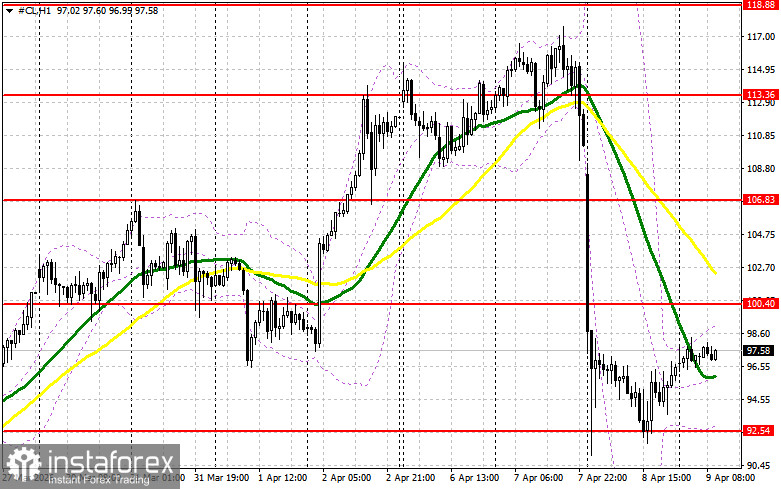
Task: Click the 110.85 price axis label
Action: coord(761,135)
